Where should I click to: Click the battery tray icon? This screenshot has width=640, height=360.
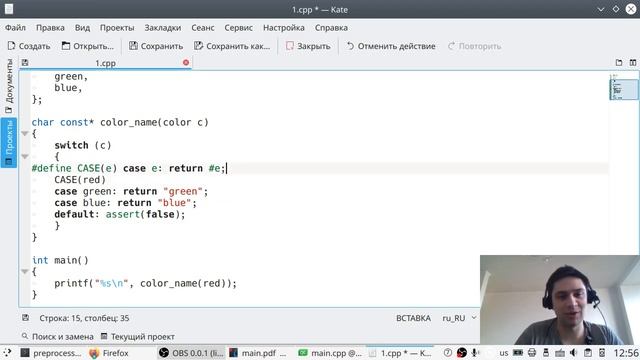(518, 352)
